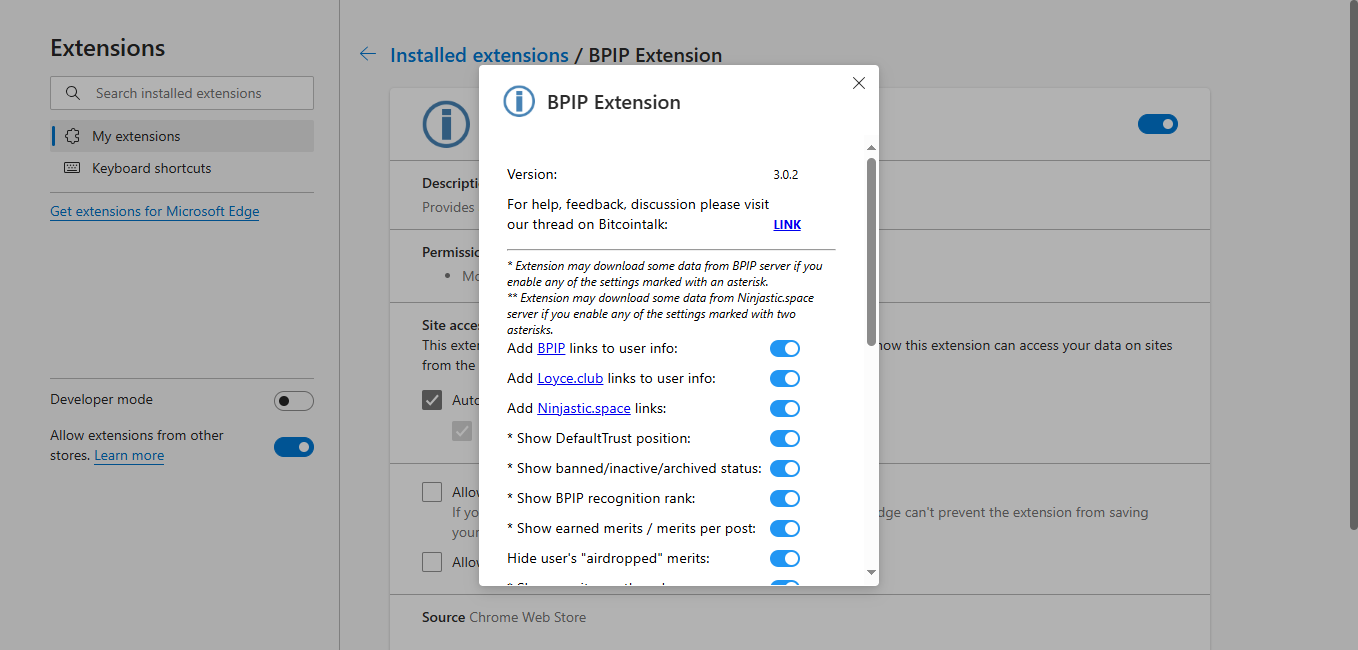Click the Extensions sidebar heading
This screenshot has height=650, width=1358.
pyautogui.click(x=108, y=48)
